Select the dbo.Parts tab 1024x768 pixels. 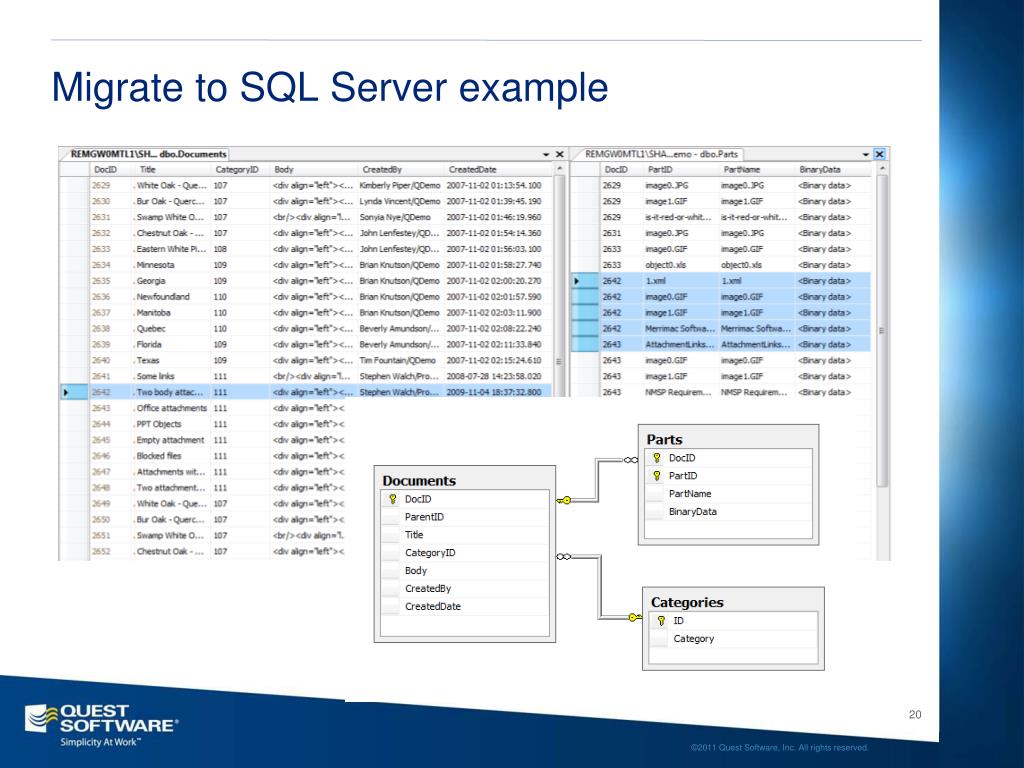(x=661, y=154)
